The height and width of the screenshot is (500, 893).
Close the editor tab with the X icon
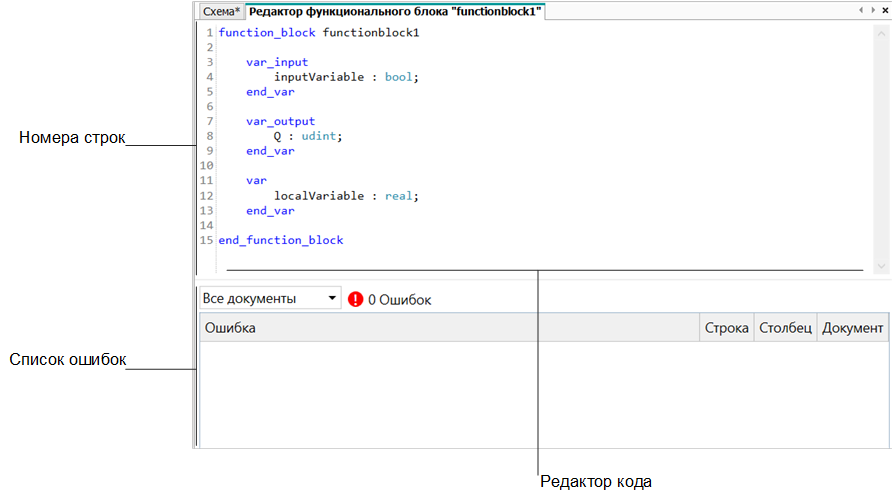(x=885, y=10)
